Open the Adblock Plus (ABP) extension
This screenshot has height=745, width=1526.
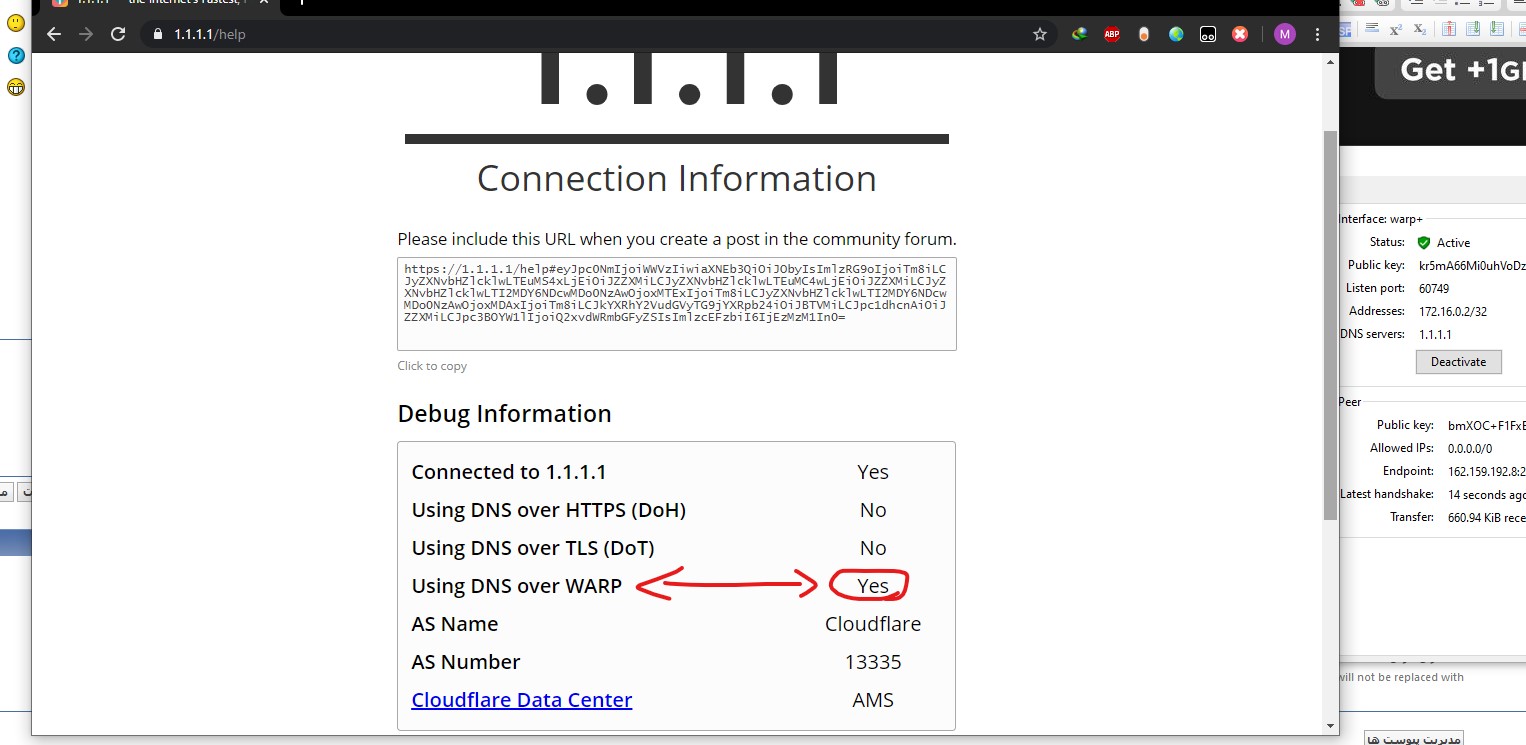pos(1111,34)
